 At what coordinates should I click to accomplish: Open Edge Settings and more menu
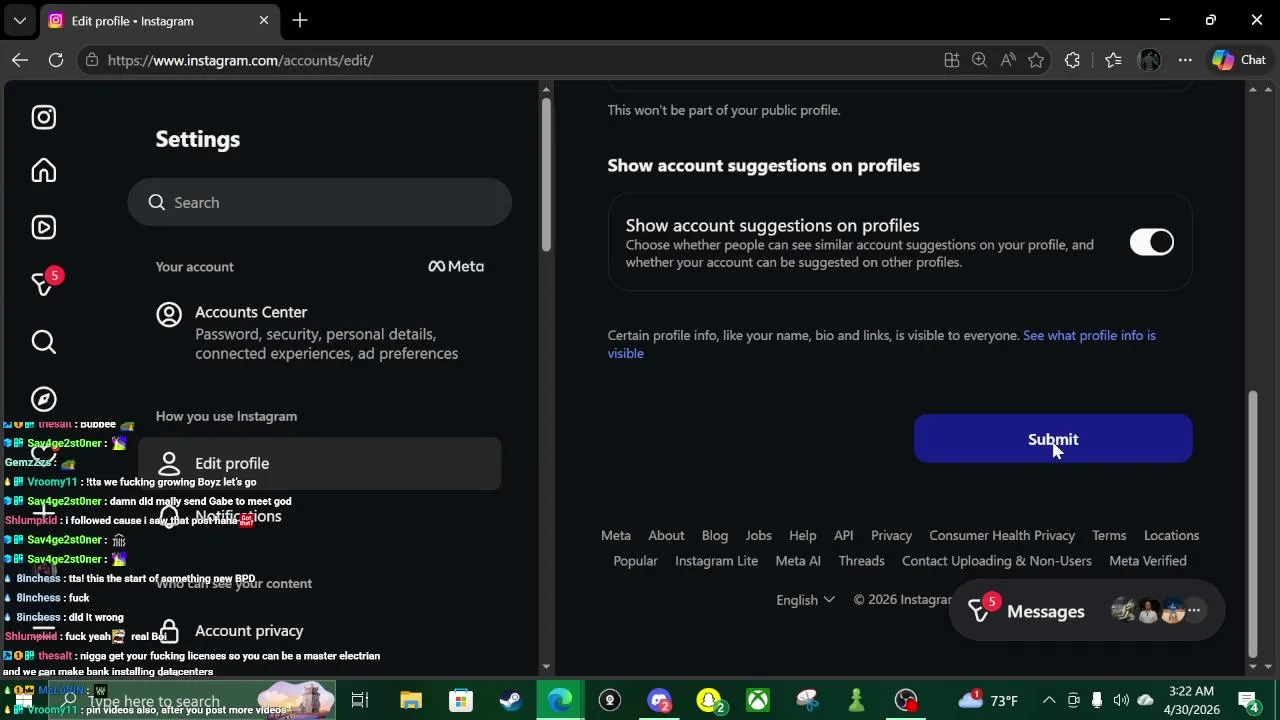click(x=1185, y=60)
